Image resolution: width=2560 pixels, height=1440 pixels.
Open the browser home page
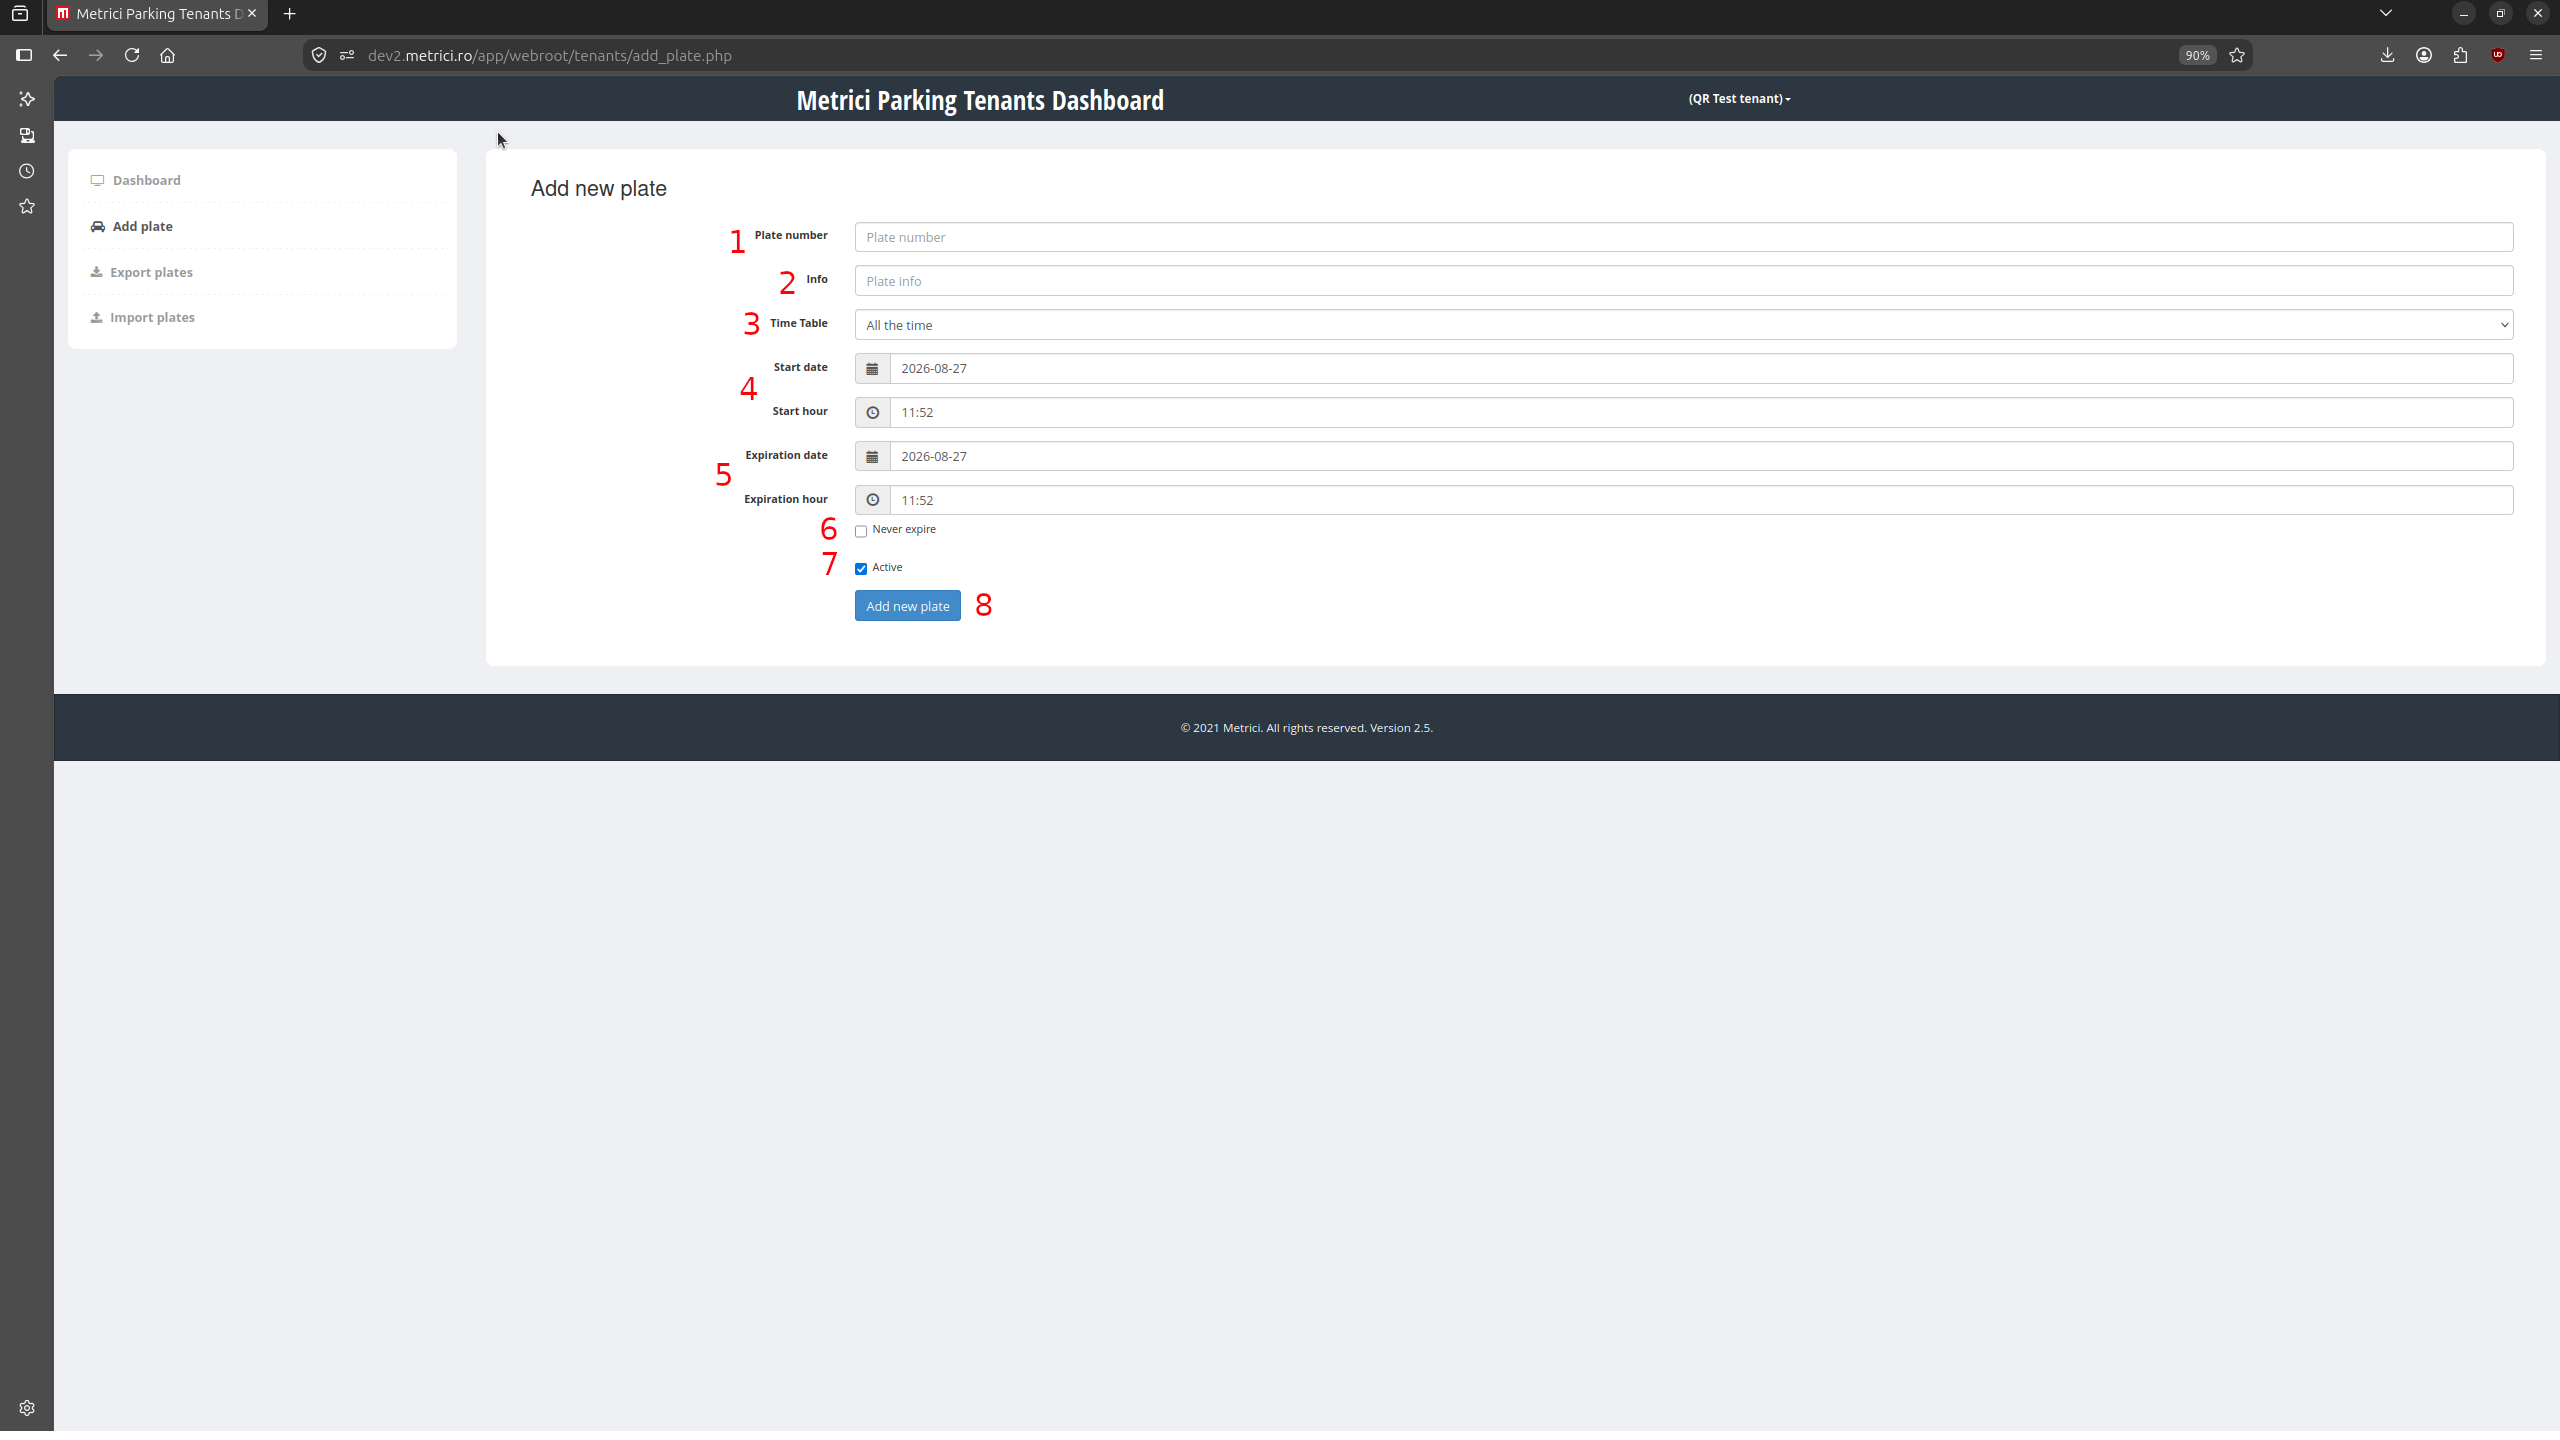[x=168, y=55]
